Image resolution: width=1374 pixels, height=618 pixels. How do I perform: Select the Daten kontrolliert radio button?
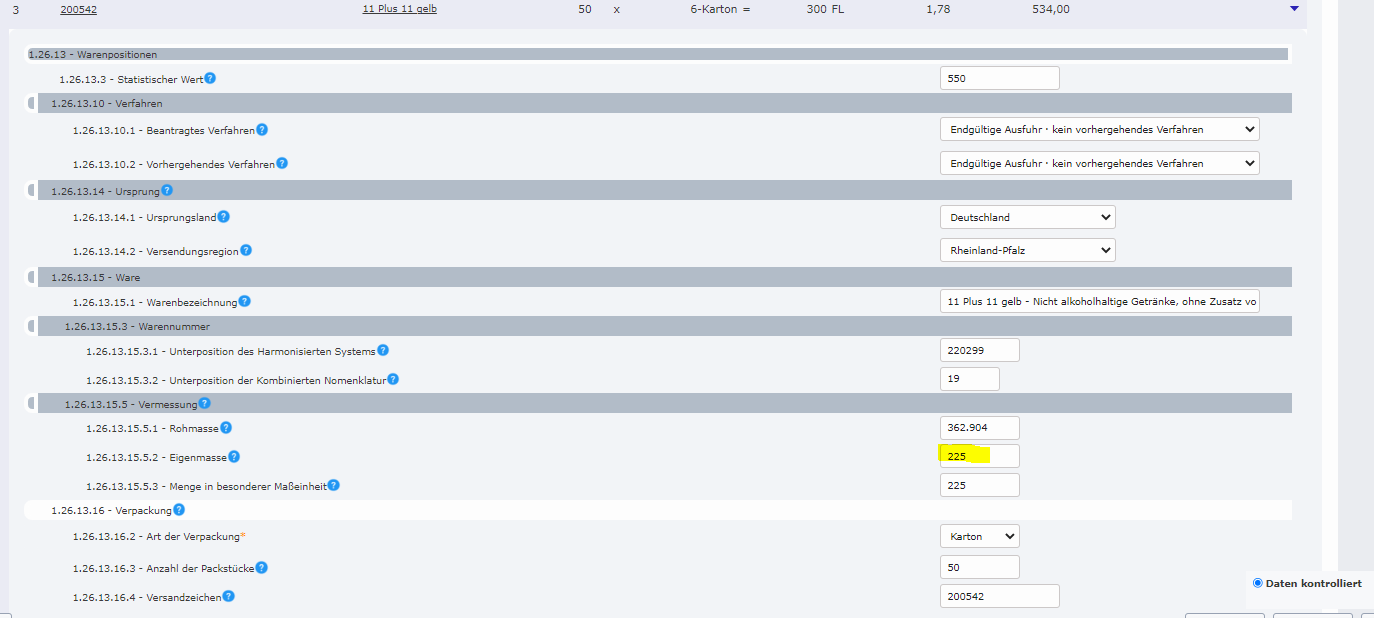(1258, 583)
